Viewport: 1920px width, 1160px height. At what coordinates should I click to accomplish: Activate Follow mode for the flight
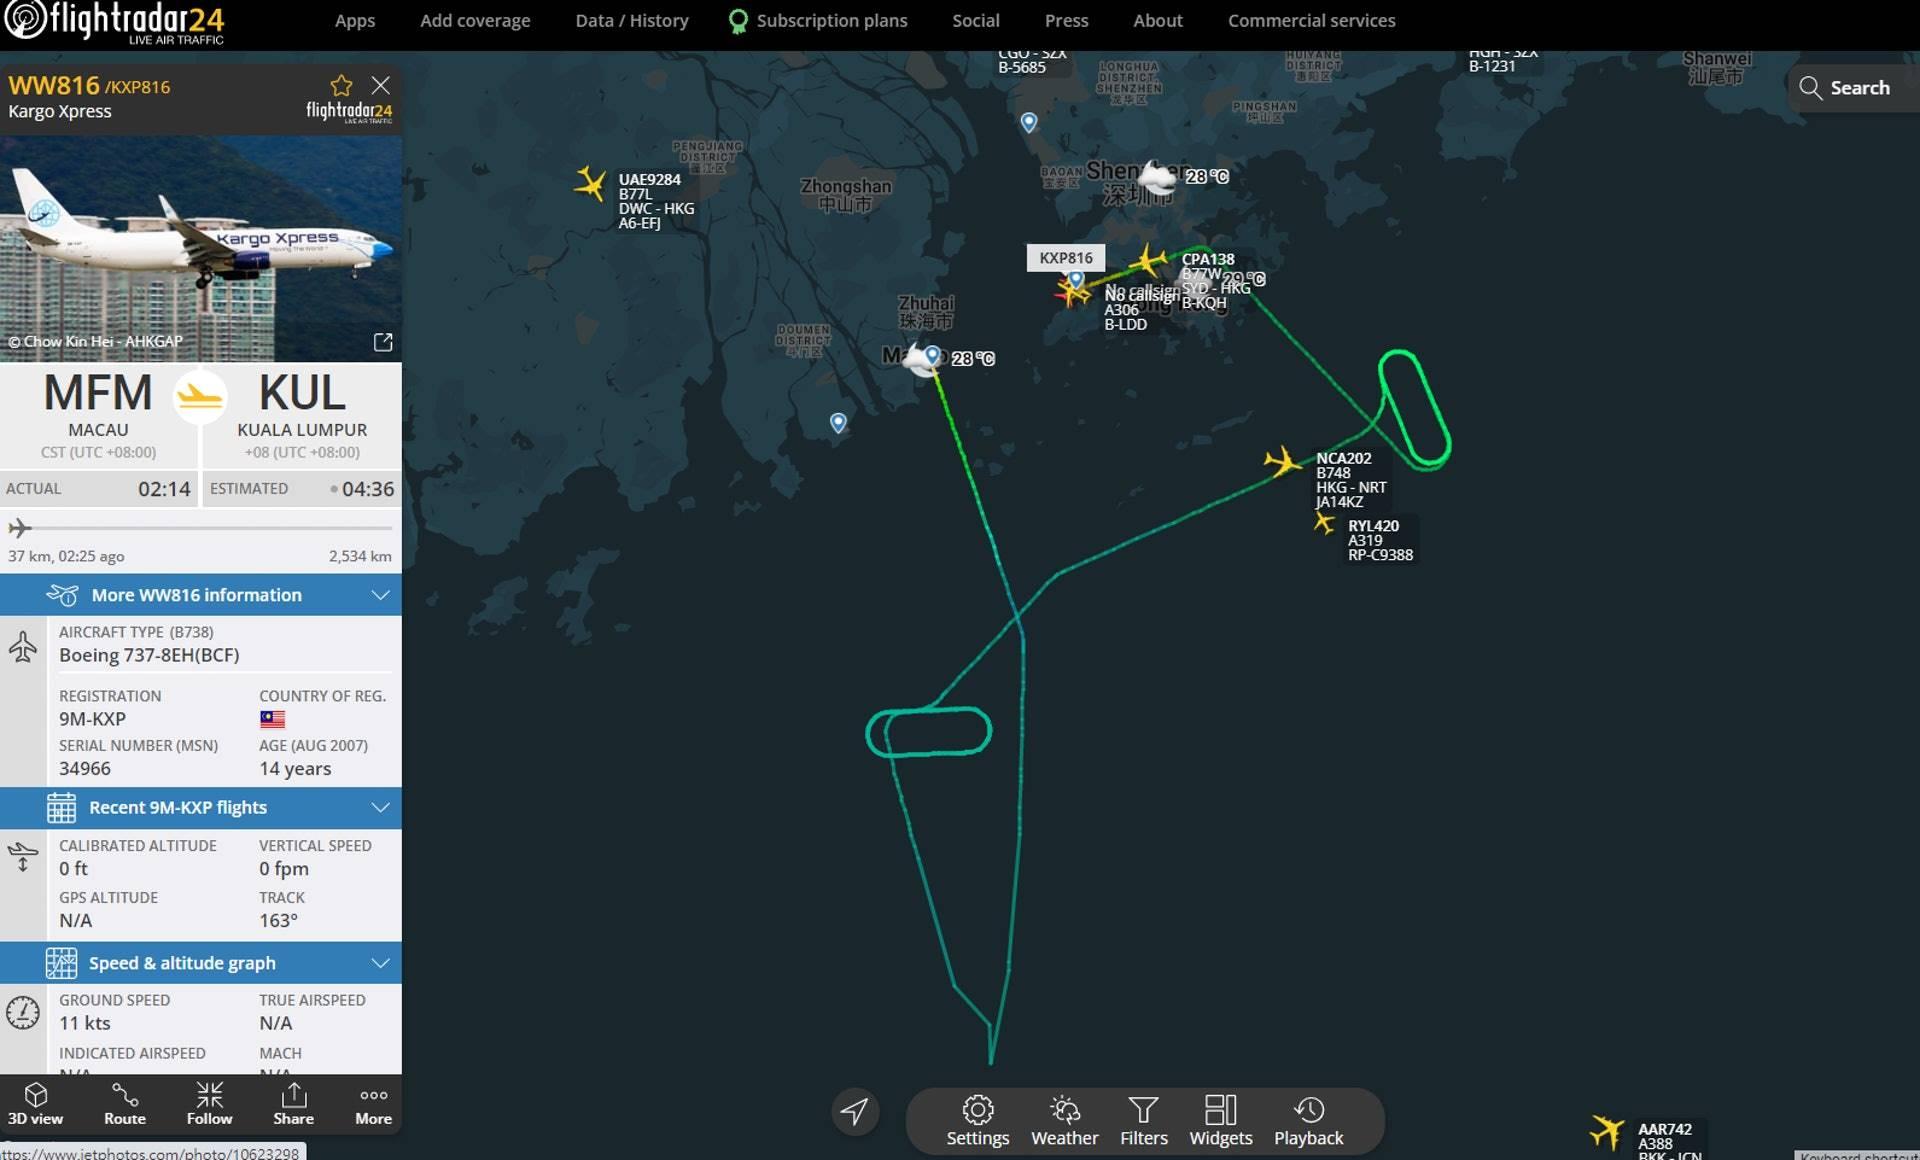point(209,1104)
